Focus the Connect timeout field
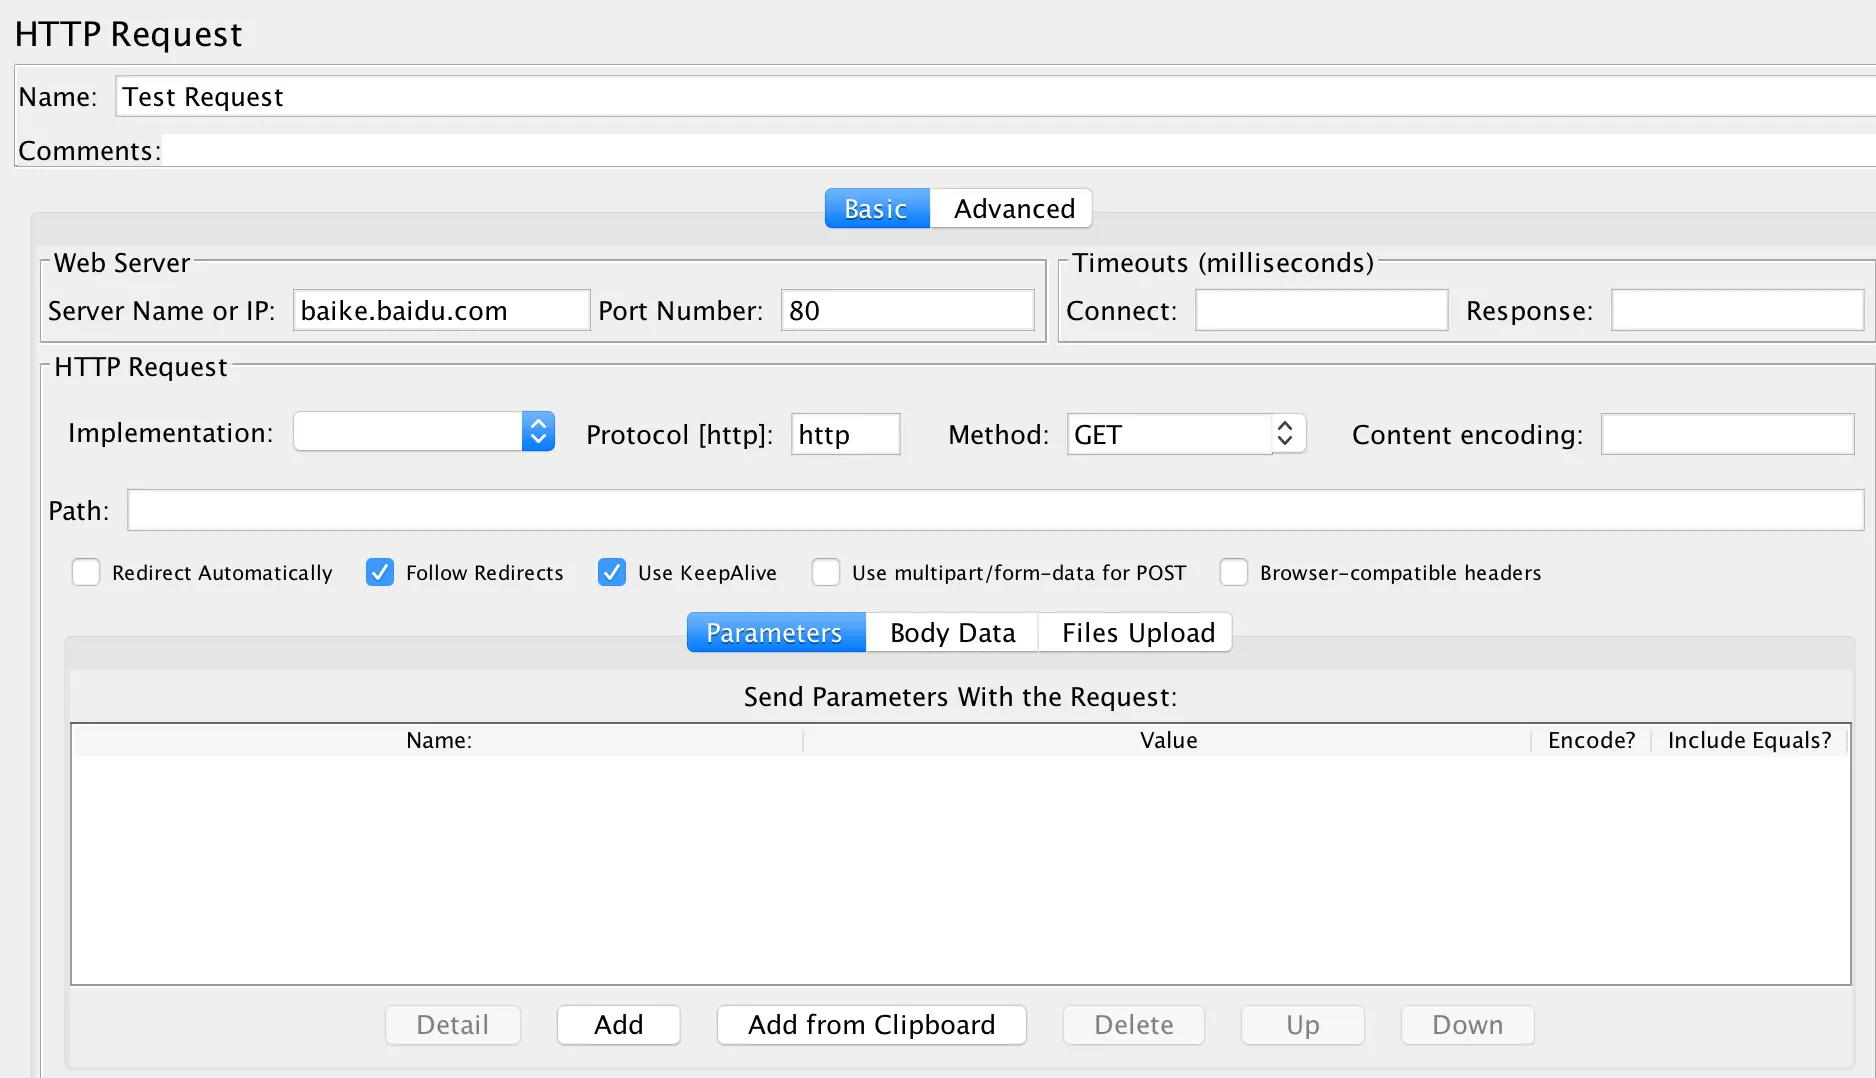Image resolution: width=1876 pixels, height=1078 pixels. pos(1321,310)
